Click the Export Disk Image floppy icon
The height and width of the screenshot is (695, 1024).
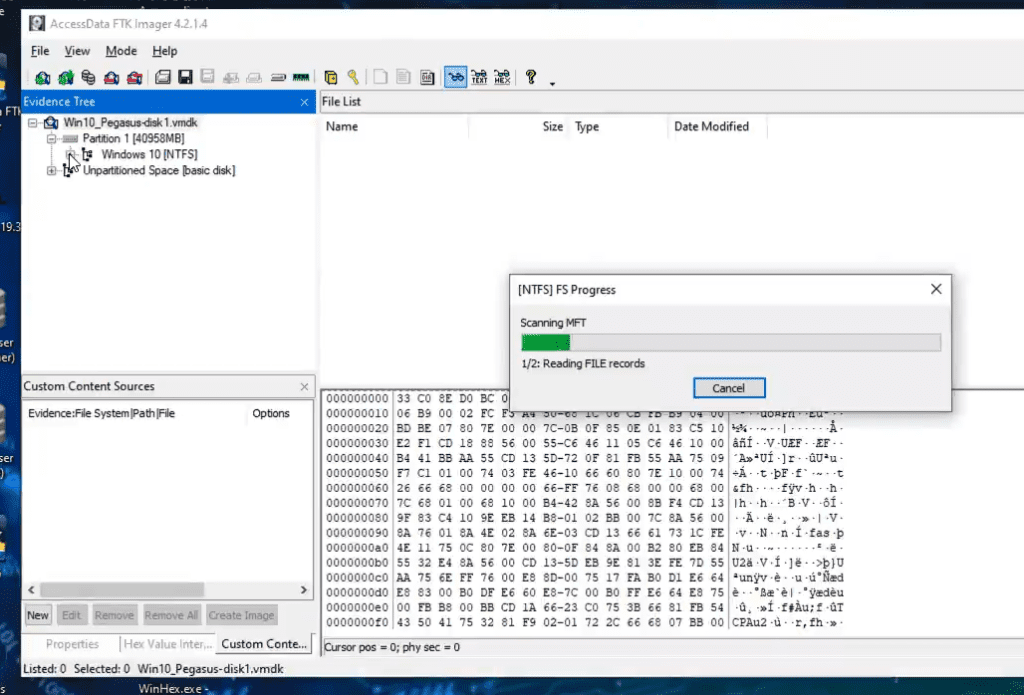(185, 77)
